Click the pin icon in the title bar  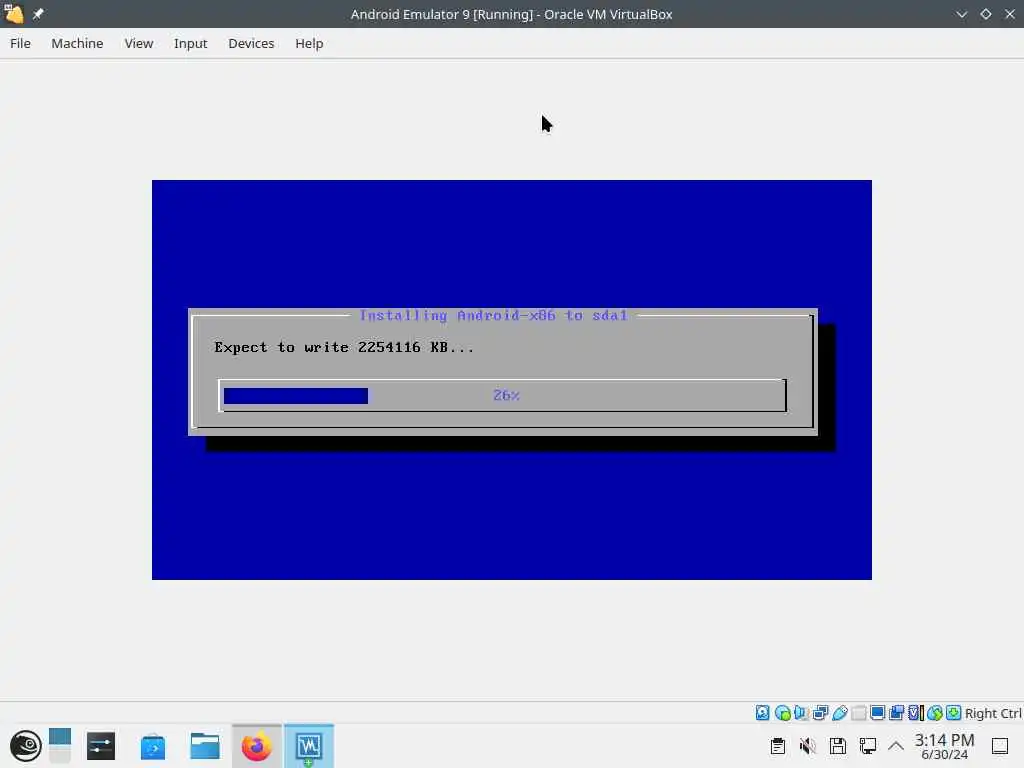(38, 14)
